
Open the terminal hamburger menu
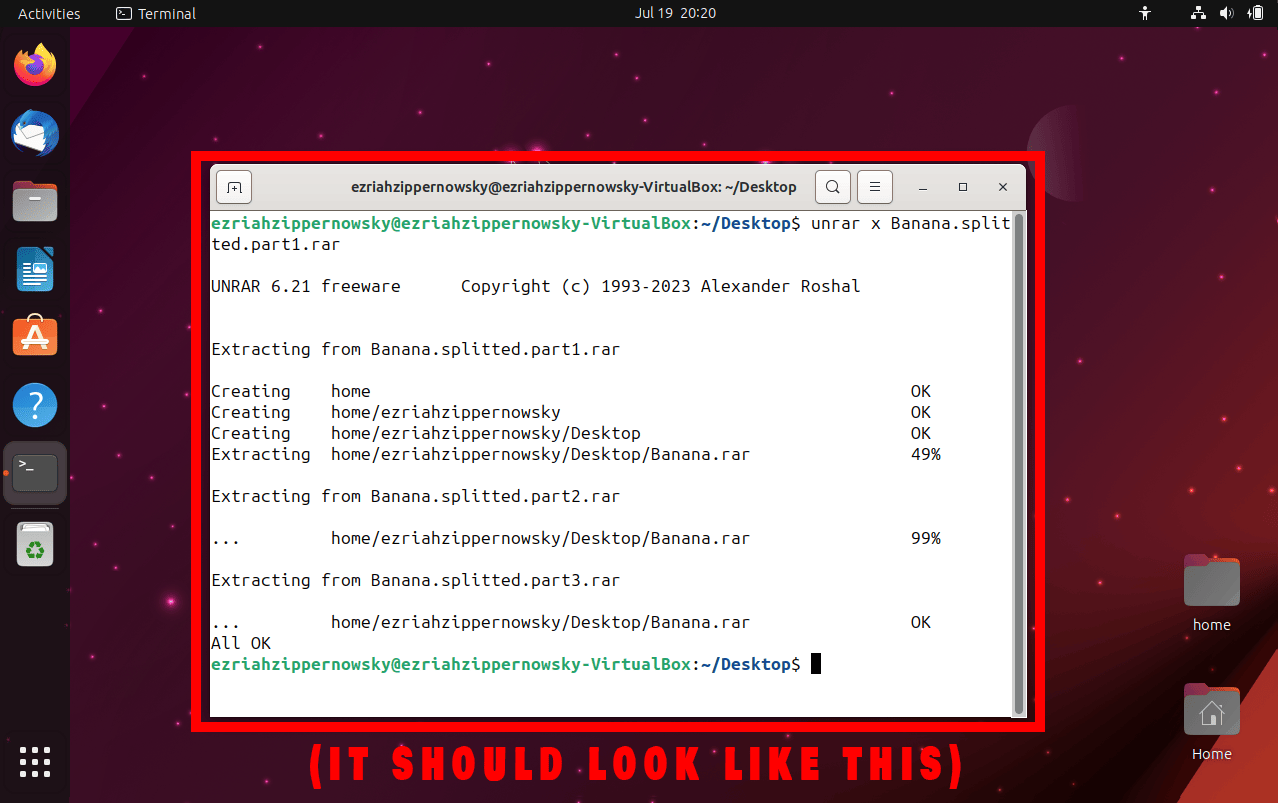pos(873,186)
